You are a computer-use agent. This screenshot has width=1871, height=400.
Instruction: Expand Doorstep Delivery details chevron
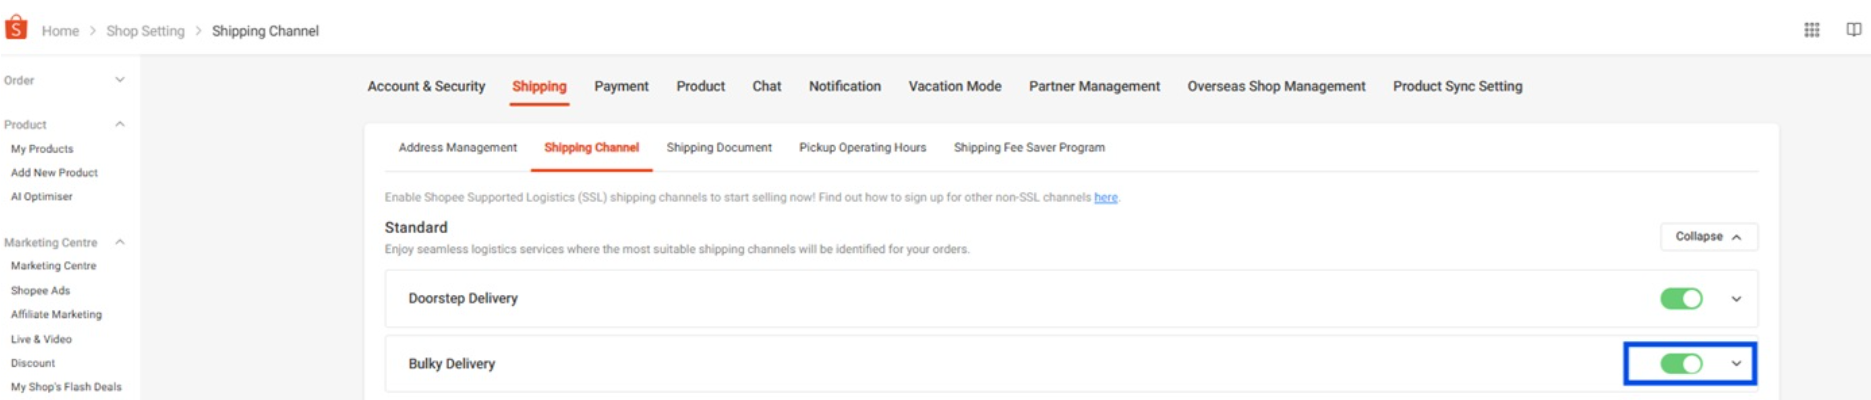(1736, 299)
